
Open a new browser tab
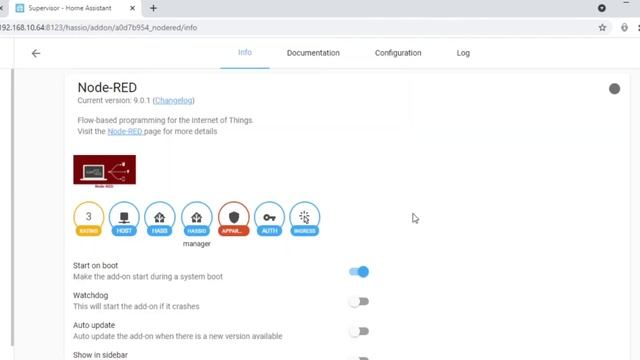(x=153, y=8)
